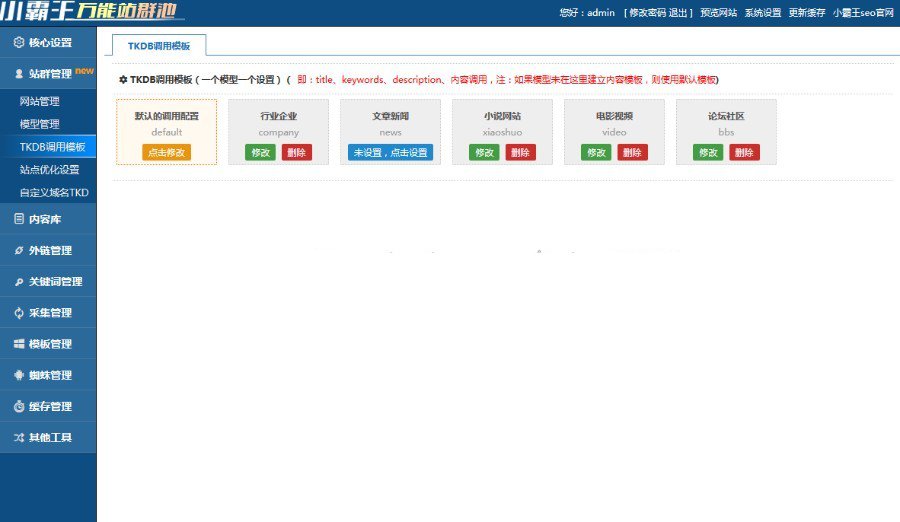This screenshot has height=522, width=900.
Task: Click the gear icon beside 核心设置
Action: [19, 43]
